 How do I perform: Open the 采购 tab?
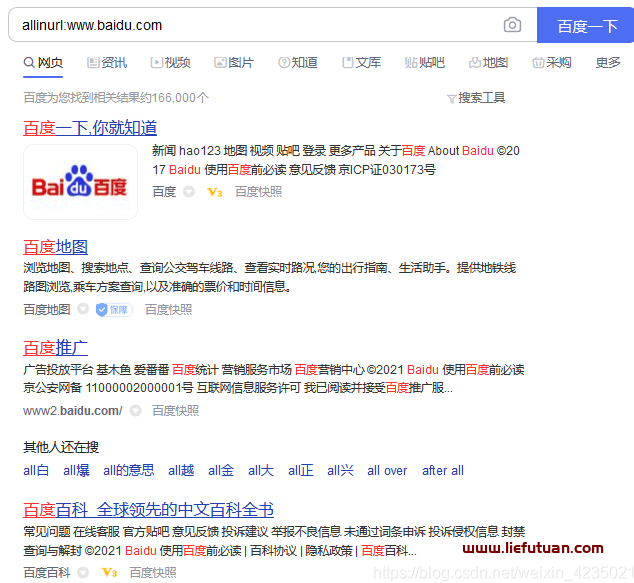(552, 63)
